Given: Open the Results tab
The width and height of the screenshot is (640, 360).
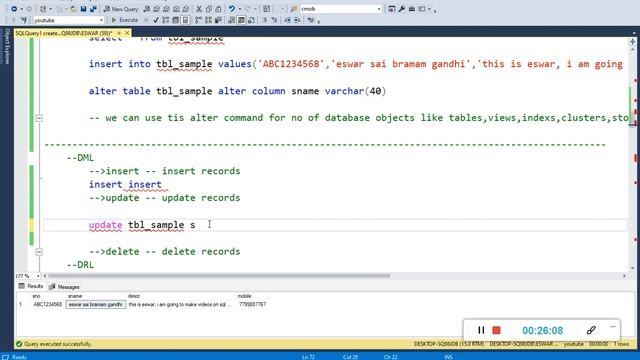Looking at the screenshot, I should [31, 287].
